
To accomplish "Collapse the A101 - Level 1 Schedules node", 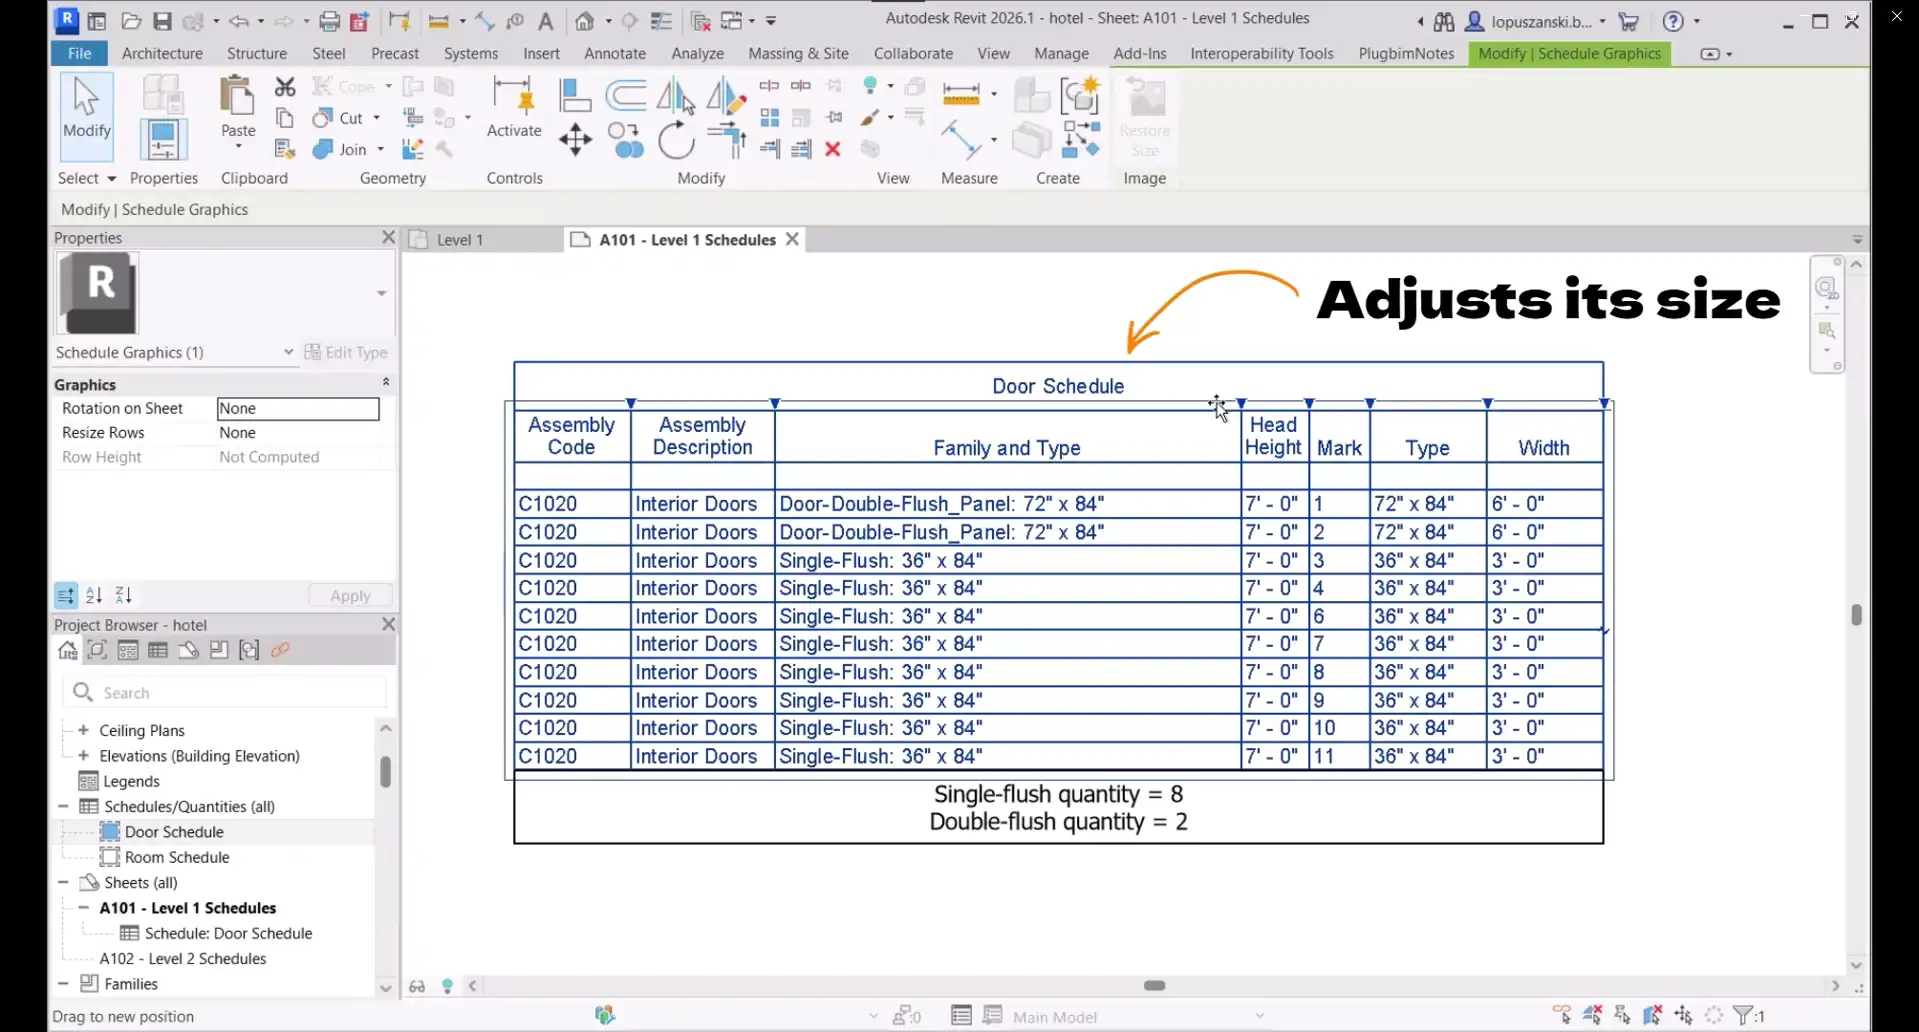I will 84,908.
